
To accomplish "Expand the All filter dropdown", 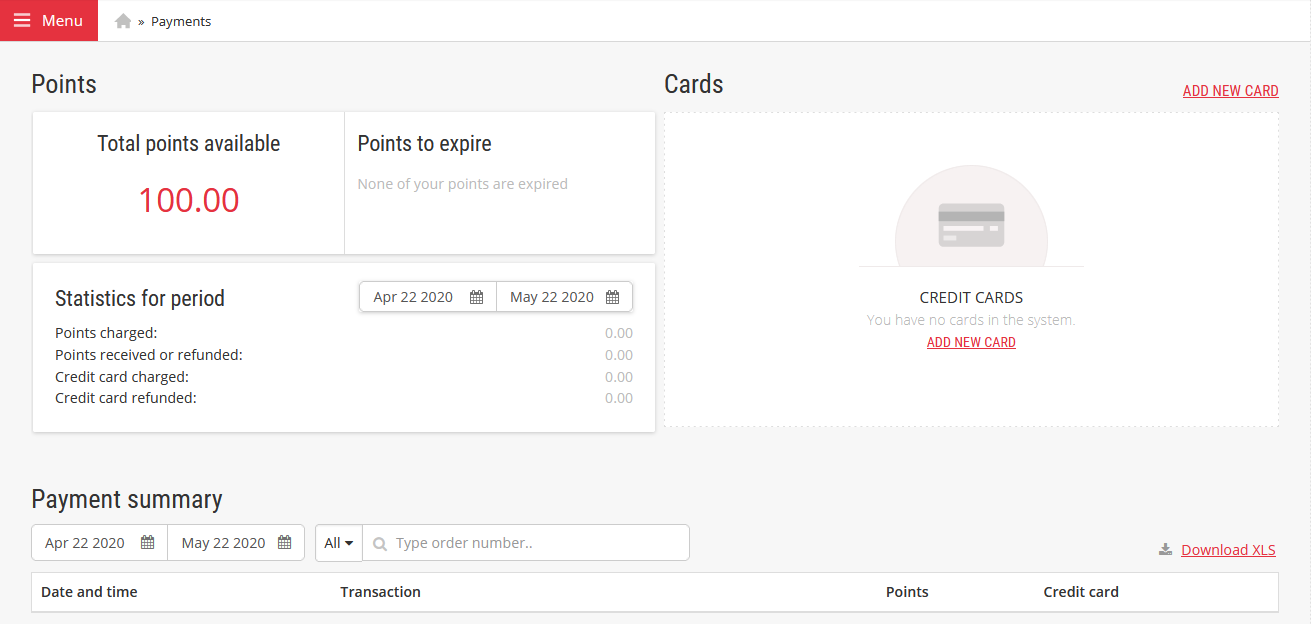I will (339, 543).
